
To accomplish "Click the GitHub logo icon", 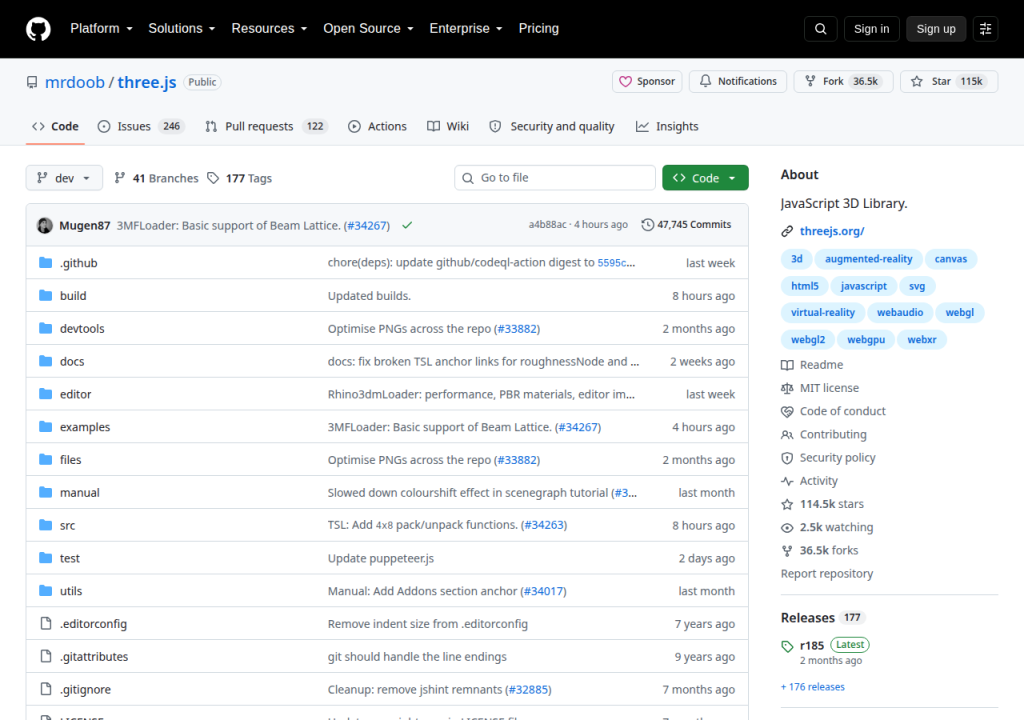I will (38, 29).
